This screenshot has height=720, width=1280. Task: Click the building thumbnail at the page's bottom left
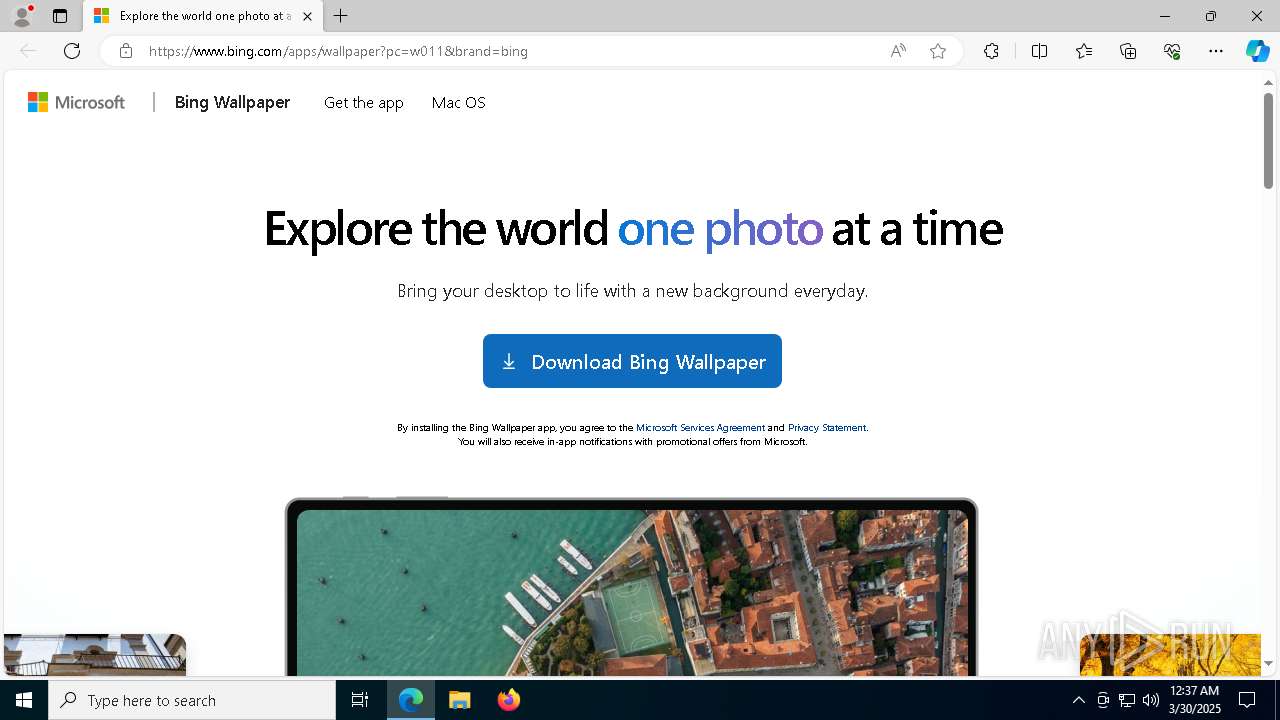(x=95, y=654)
